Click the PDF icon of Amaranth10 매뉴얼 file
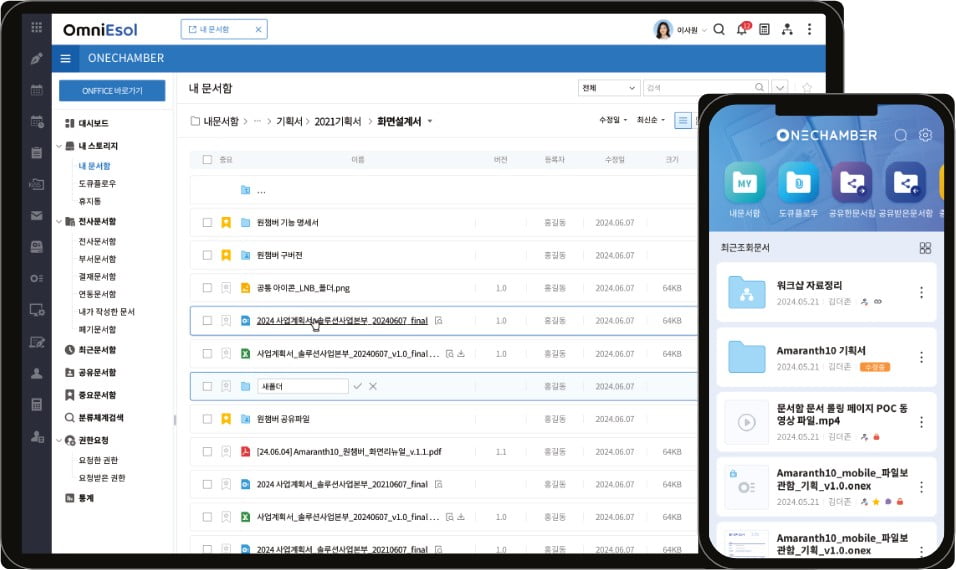This screenshot has width=956, height=570. pos(245,452)
